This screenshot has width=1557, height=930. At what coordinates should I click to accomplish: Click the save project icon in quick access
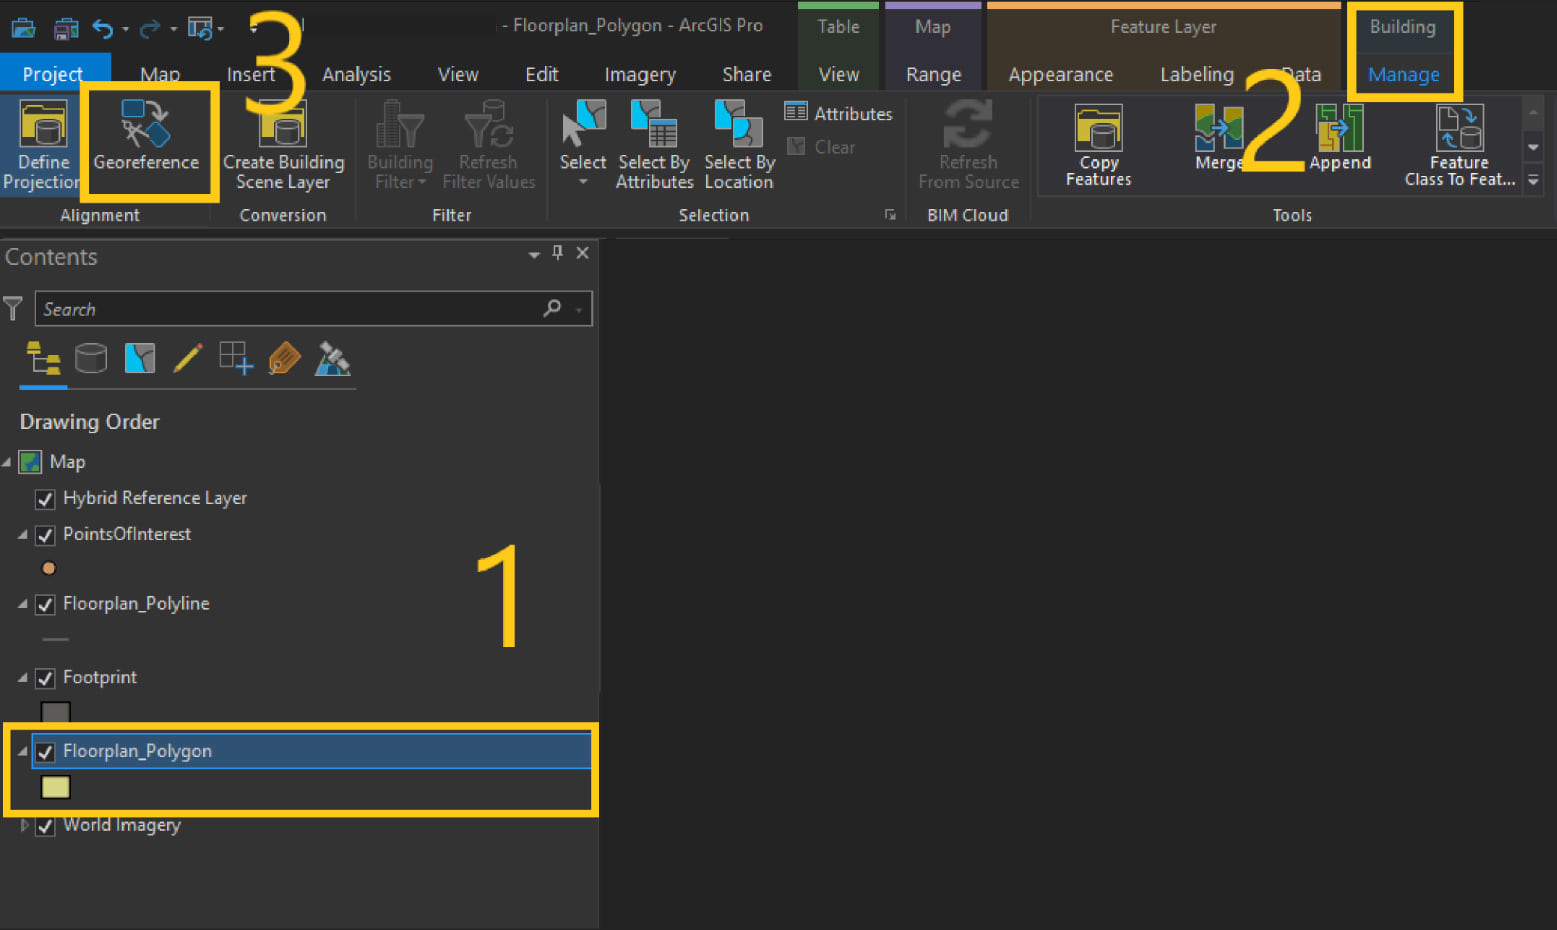65,28
